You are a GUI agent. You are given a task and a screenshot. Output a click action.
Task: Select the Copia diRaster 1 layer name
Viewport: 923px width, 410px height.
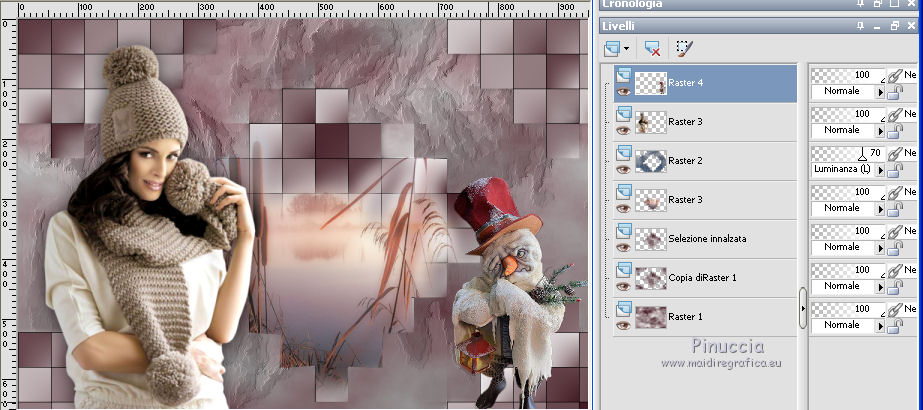click(702, 278)
